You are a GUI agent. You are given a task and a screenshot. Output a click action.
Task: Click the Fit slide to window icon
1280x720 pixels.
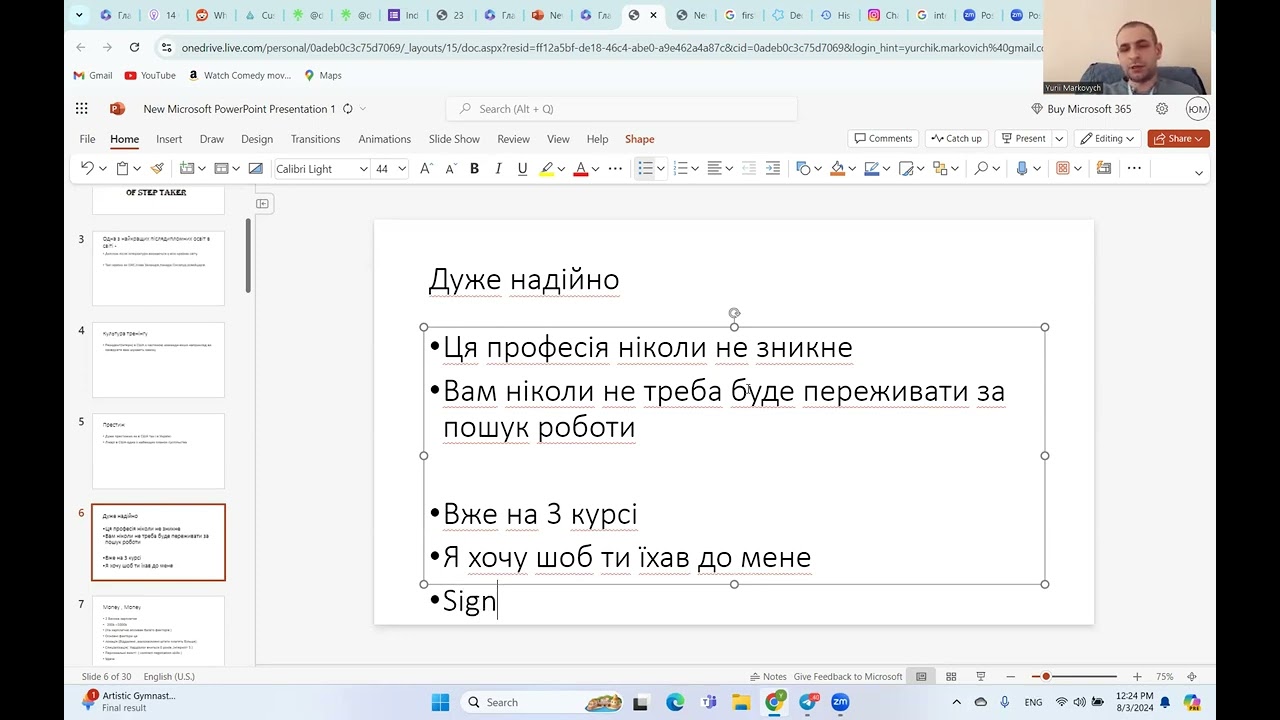1191,677
